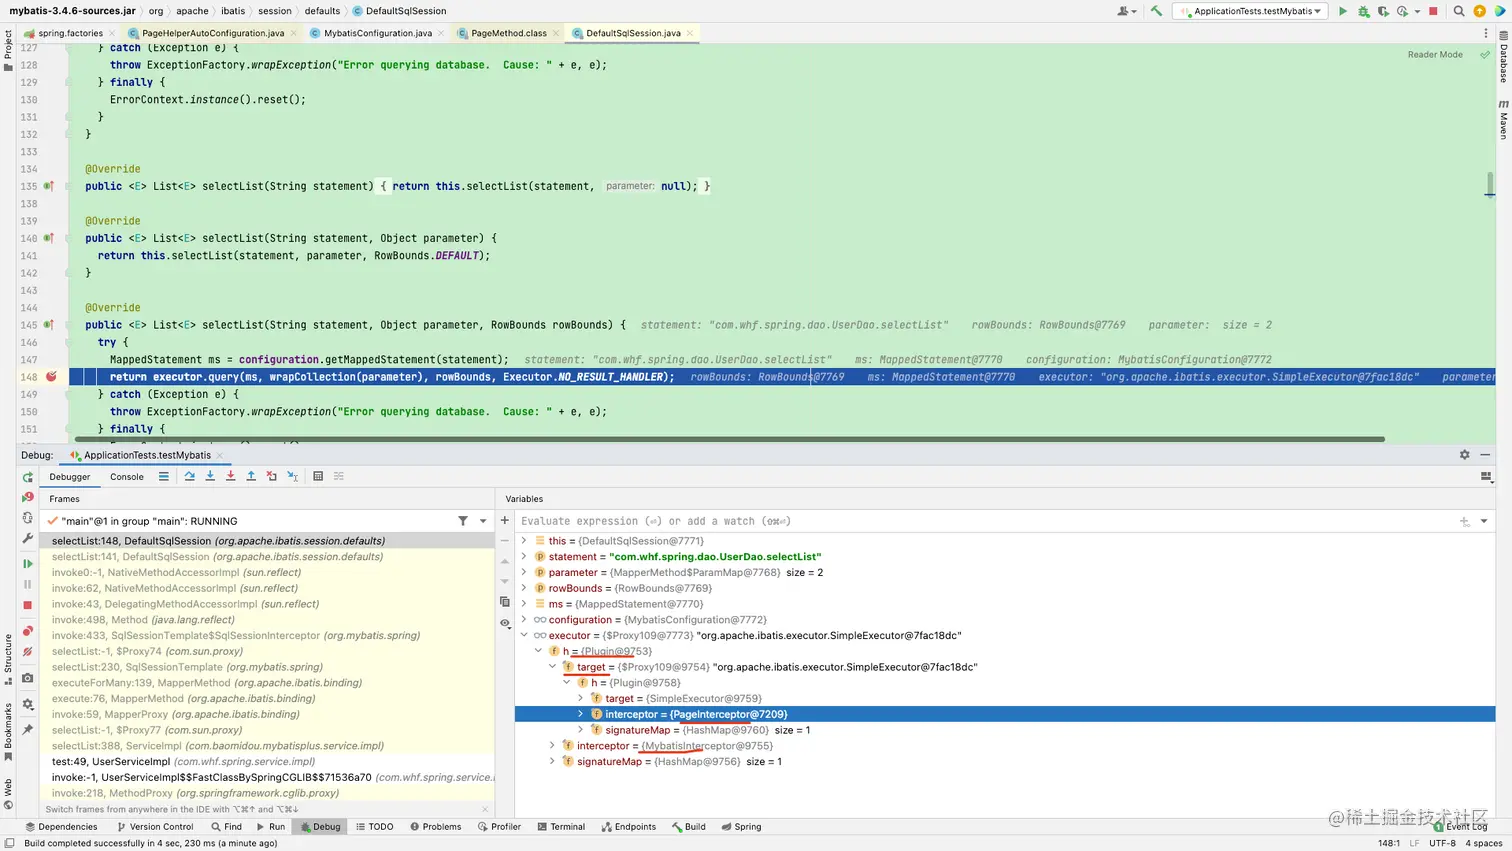Screen dimensions: 1512x851
Task: Open the Version Control tool window
Action: 155,827
